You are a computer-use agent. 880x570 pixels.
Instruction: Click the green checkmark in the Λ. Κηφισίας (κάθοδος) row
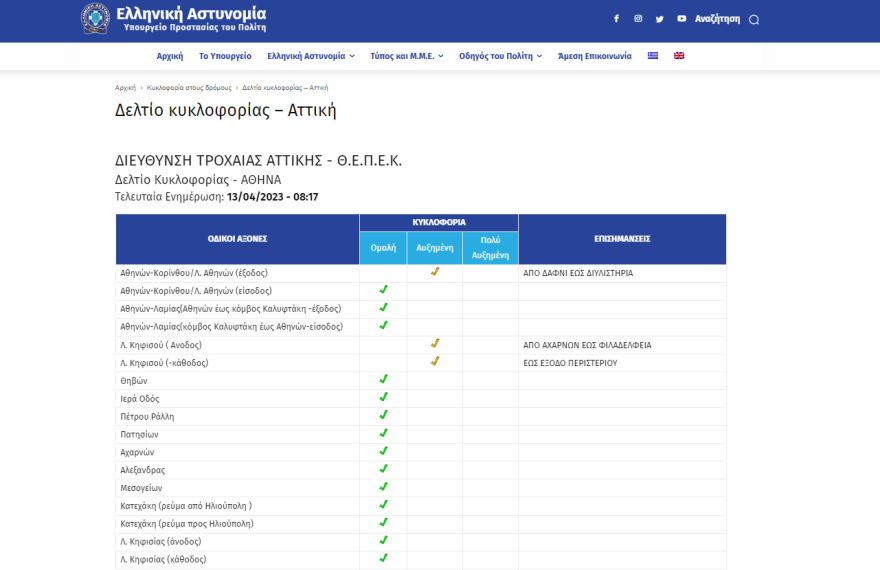(383, 558)
